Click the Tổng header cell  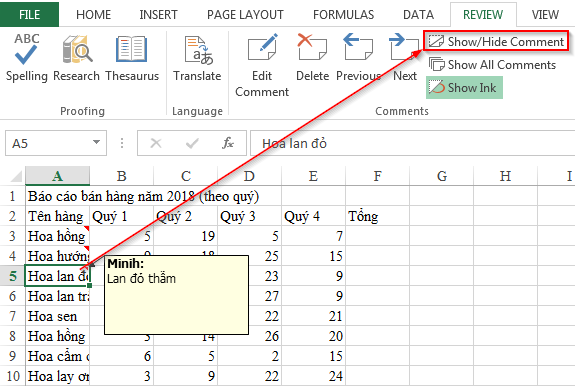pyautogui.click(x=377, y=216)
